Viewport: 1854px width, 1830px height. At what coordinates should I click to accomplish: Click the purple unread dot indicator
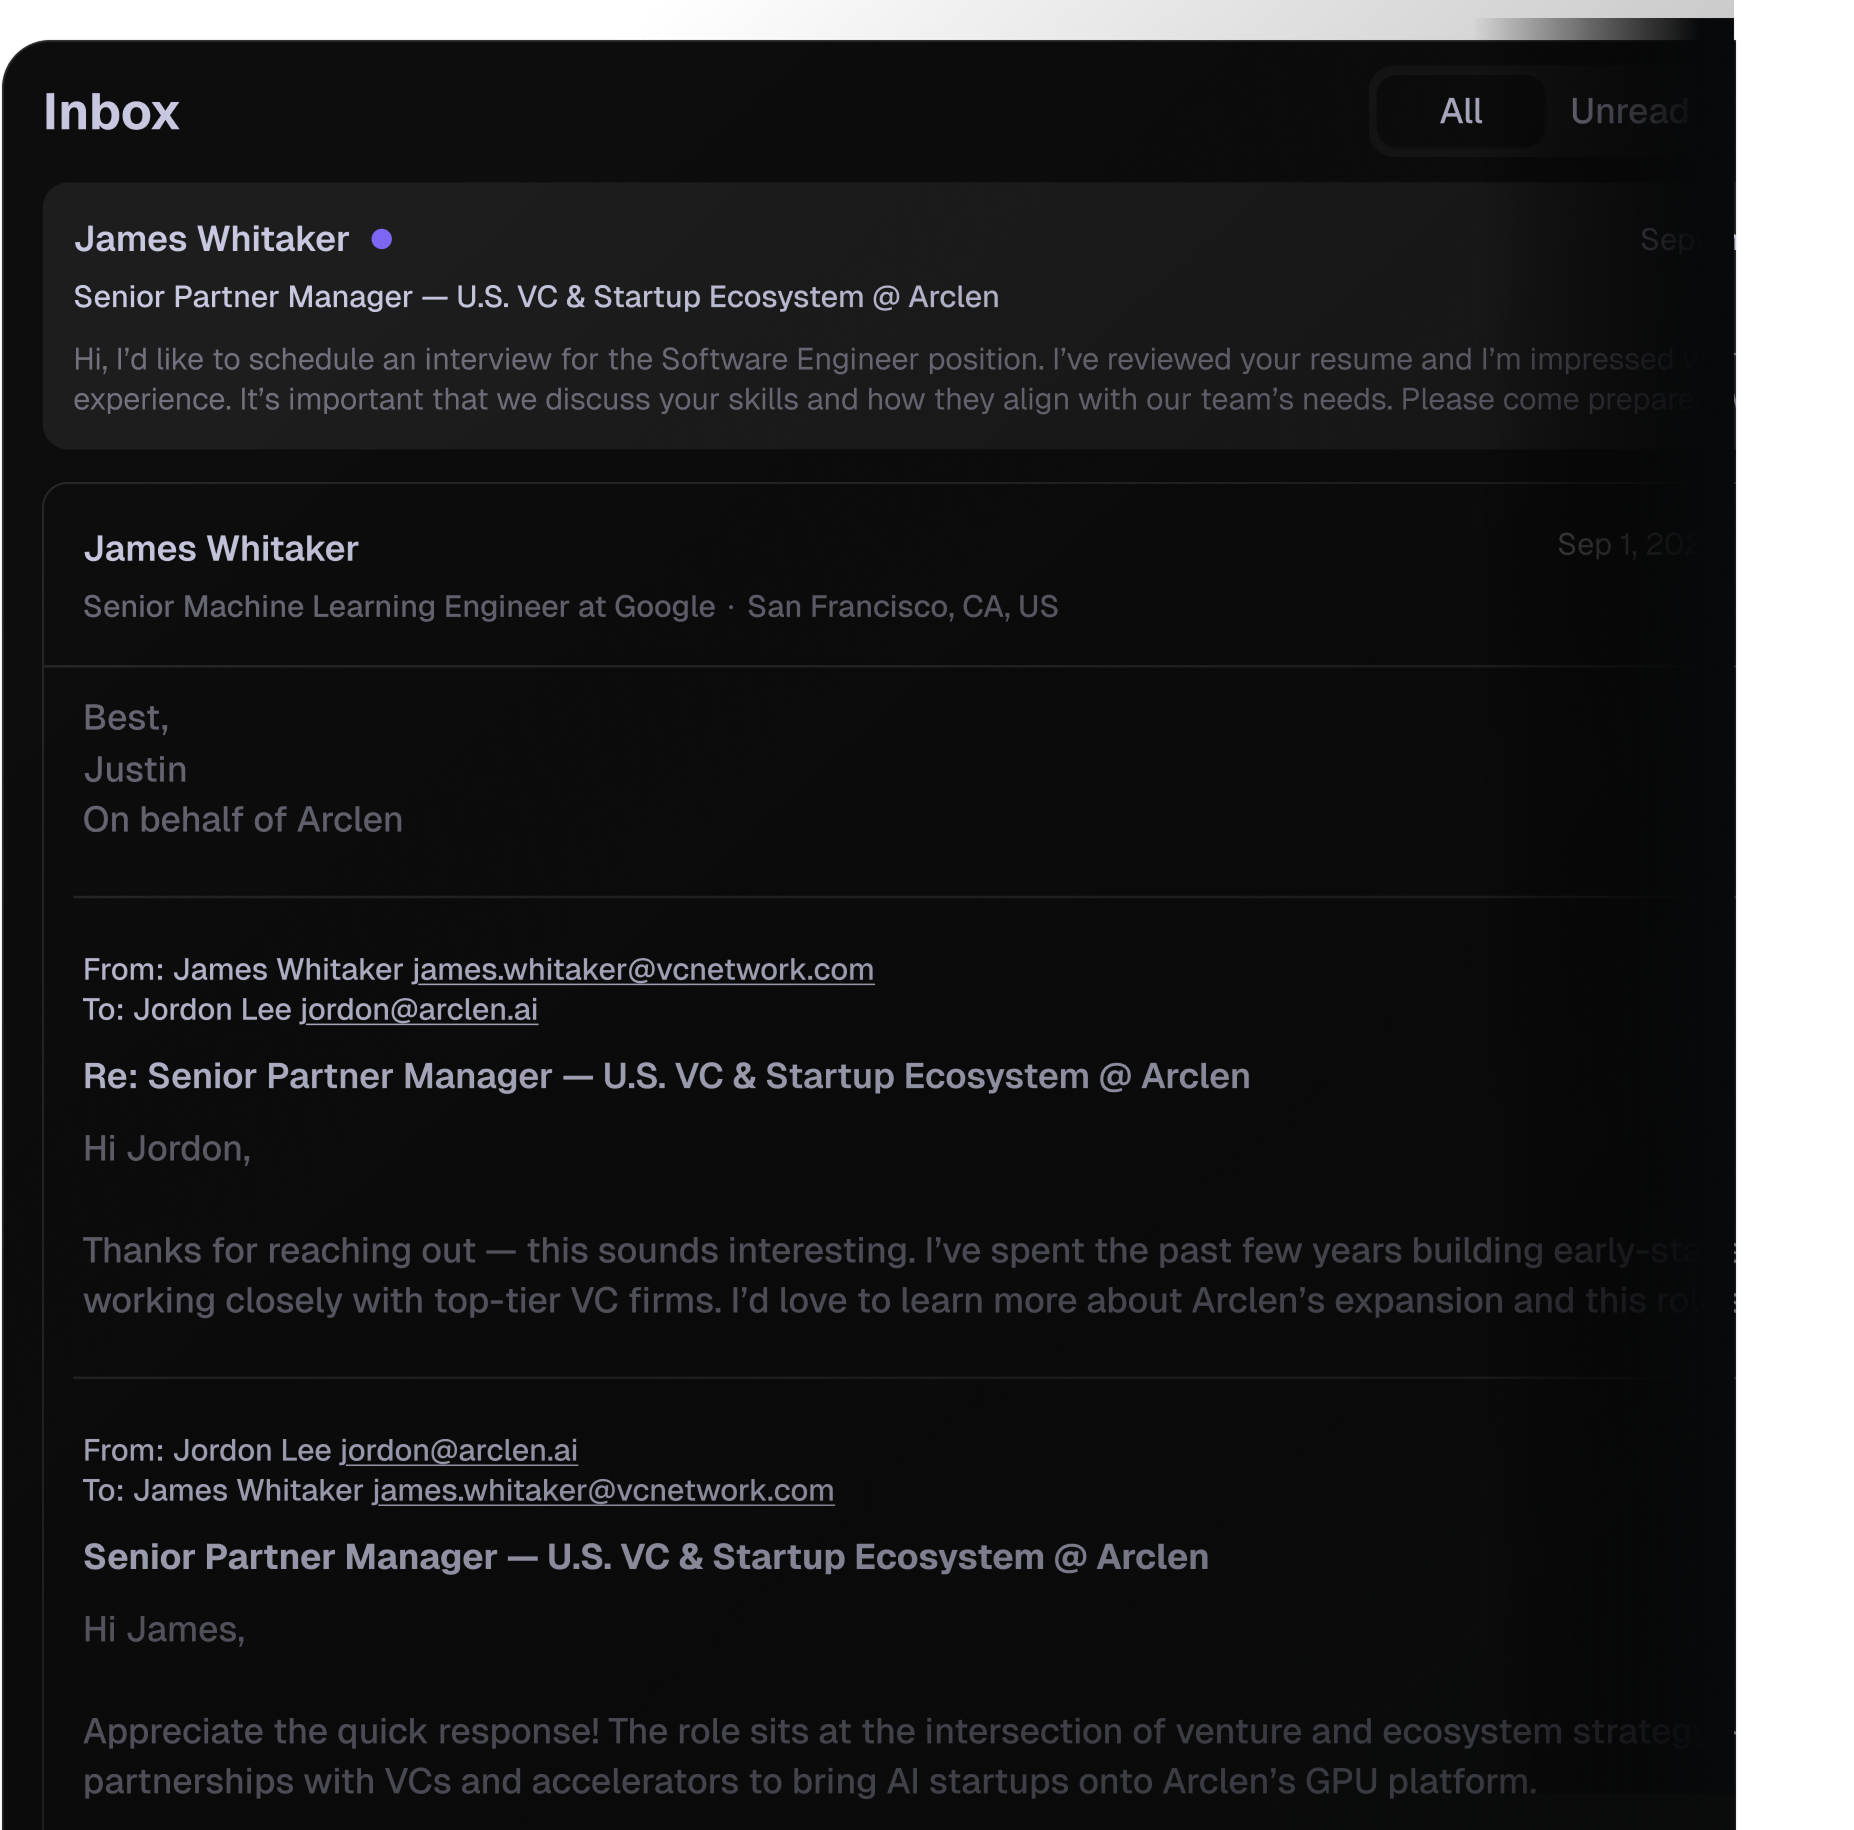[381, 239]
